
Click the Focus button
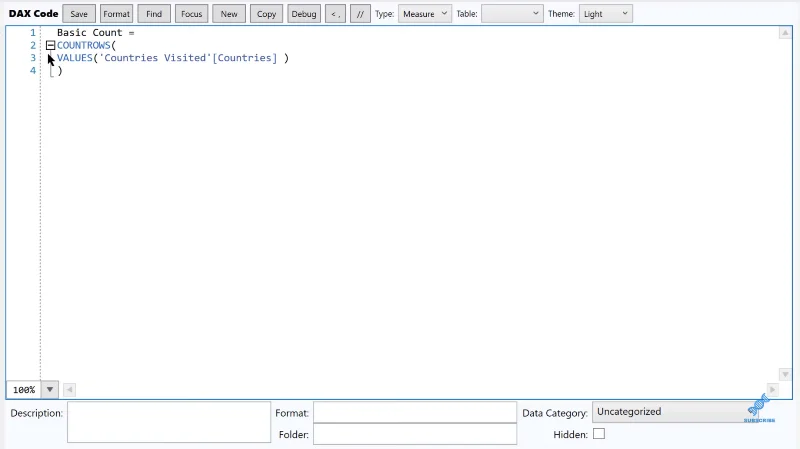coord(191,14)
